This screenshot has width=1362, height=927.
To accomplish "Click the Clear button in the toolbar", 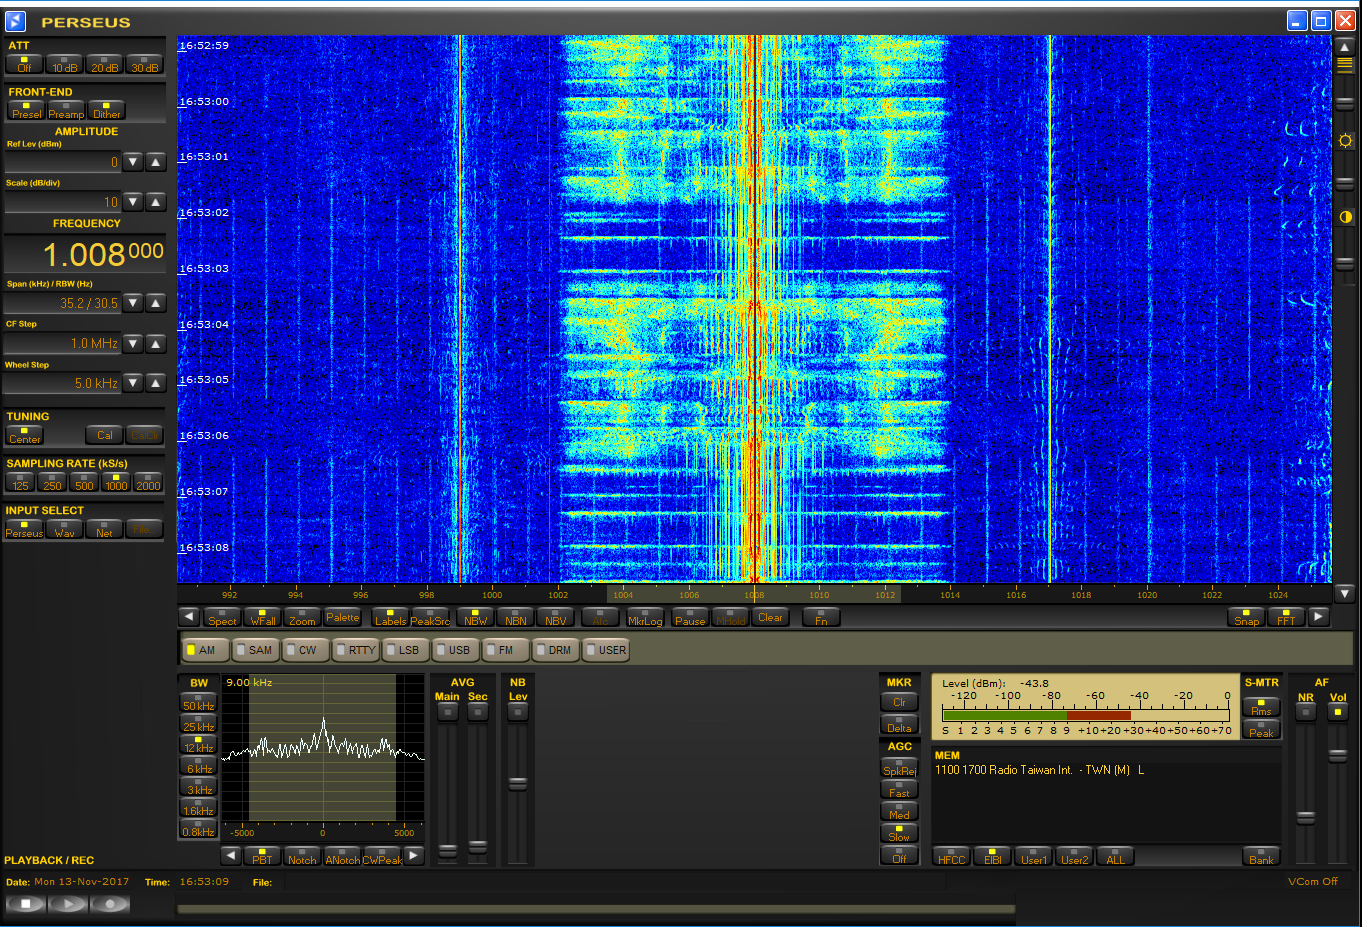I will (770, 617).
